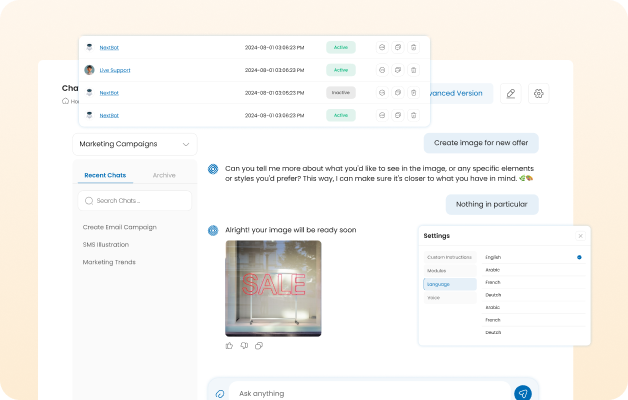This screenshot has width=628, height=400.
Task: Click the attachment icon left of Ask anything
Action: coord(219,393)
